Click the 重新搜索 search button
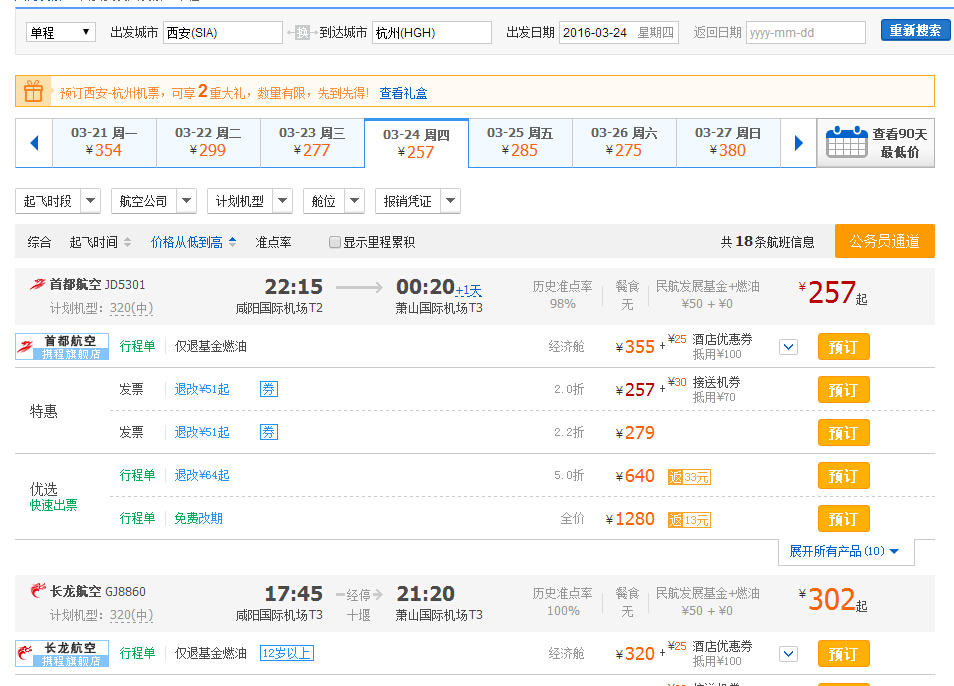The height and width of the screenshot is (686, 954). click(915, 30)
